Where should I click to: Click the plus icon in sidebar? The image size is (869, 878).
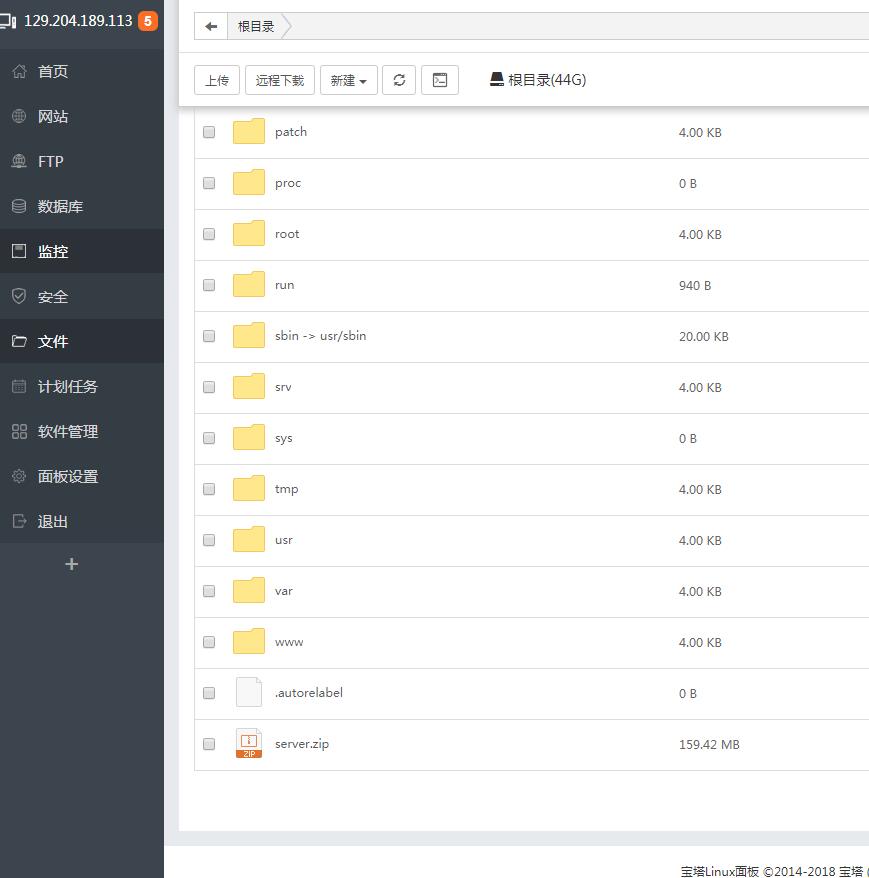pyautogui.click(x=71, y=564)
